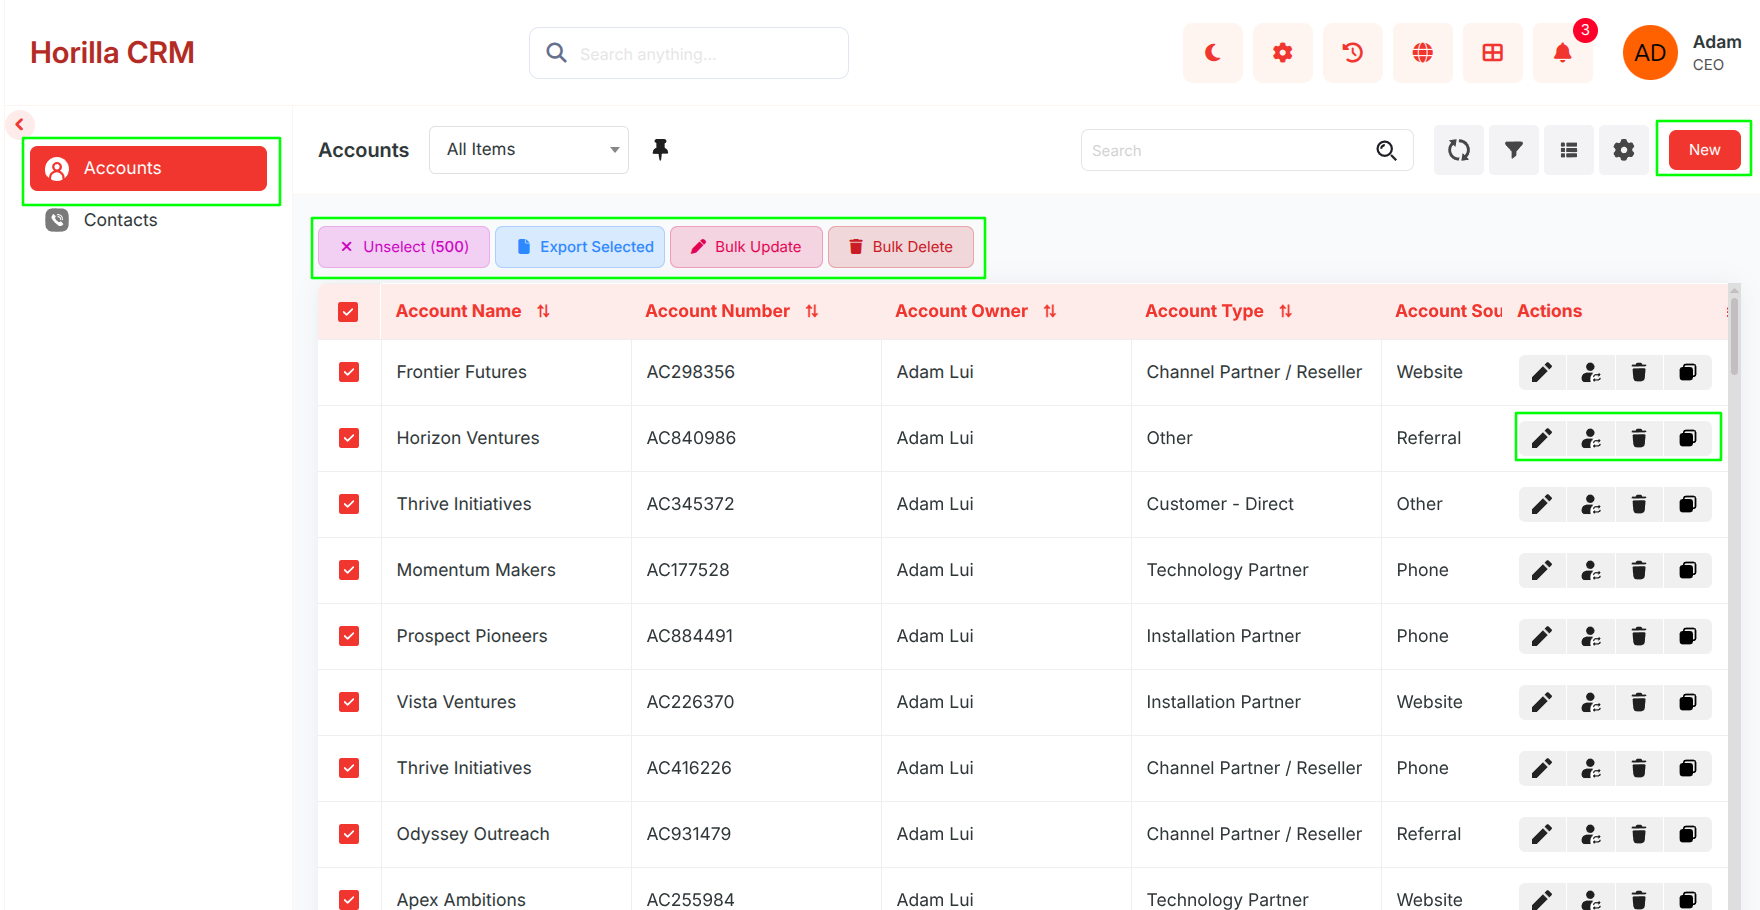This screenshot has height=910, width=1760.
Task: Uncheck Odyssey Outreach row checkbox
Action: click(x=349, y=834)
